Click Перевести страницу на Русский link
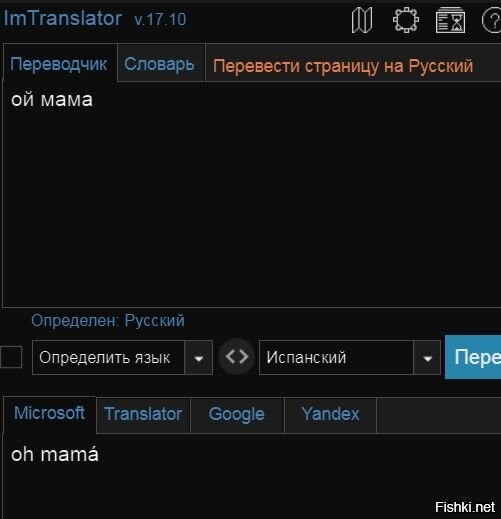Screen dimensions: 501x519 tap(343, 66)
